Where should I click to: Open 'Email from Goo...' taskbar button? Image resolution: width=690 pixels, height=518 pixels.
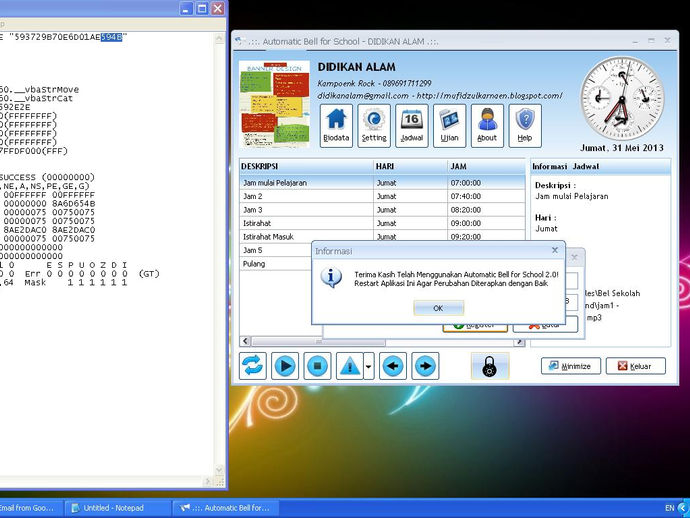click(31, 508)
